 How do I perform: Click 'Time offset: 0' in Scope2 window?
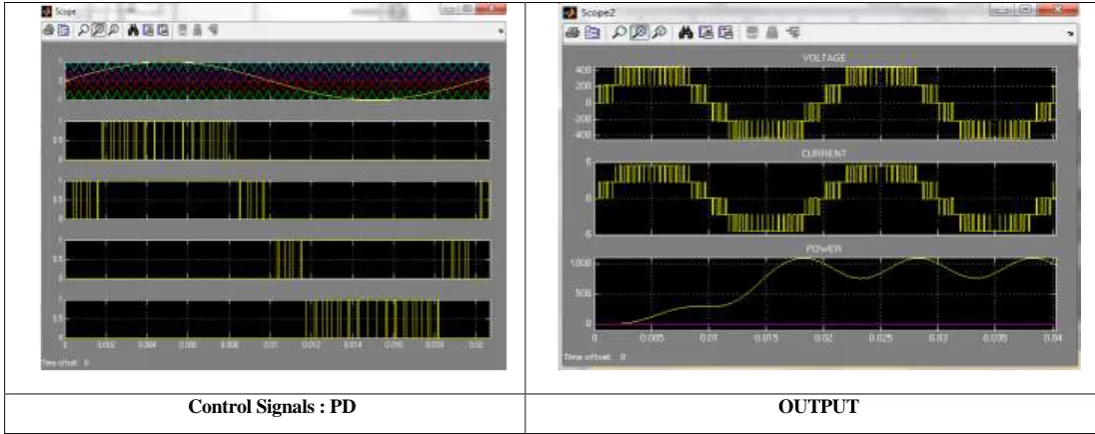pyautogui.click(x=594, y=356)
